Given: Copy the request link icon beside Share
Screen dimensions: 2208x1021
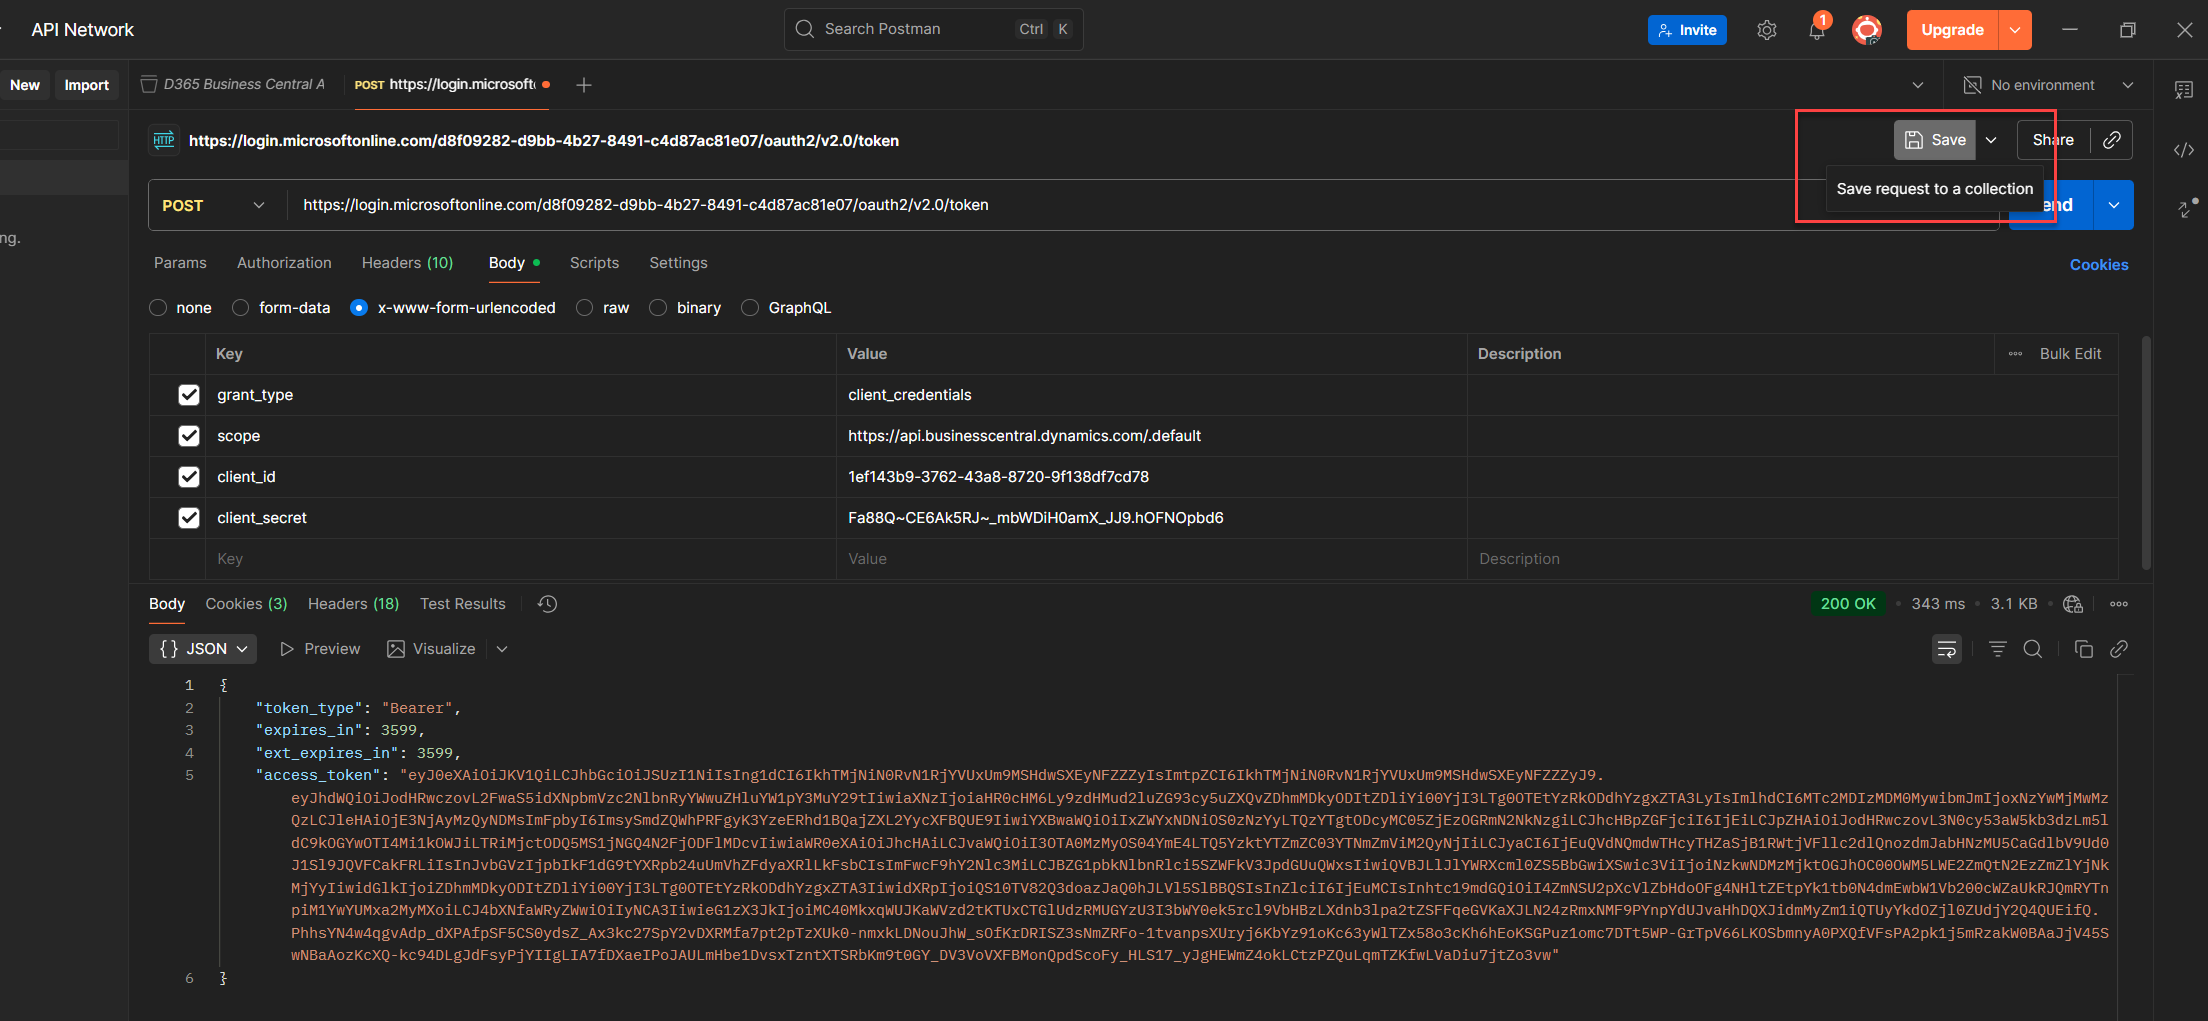Looking at the screenshot, I should point(2112,140).
